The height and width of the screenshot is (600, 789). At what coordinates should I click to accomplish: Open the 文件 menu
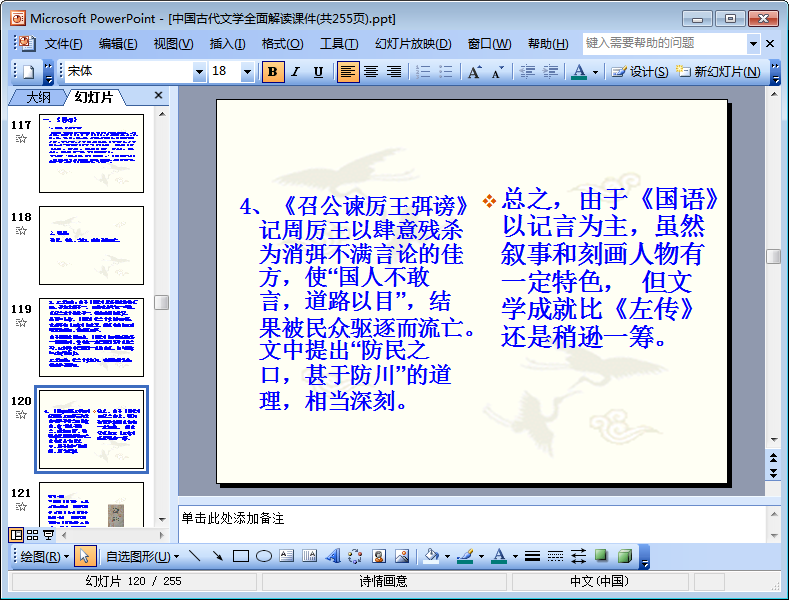[x=63, y=44]
